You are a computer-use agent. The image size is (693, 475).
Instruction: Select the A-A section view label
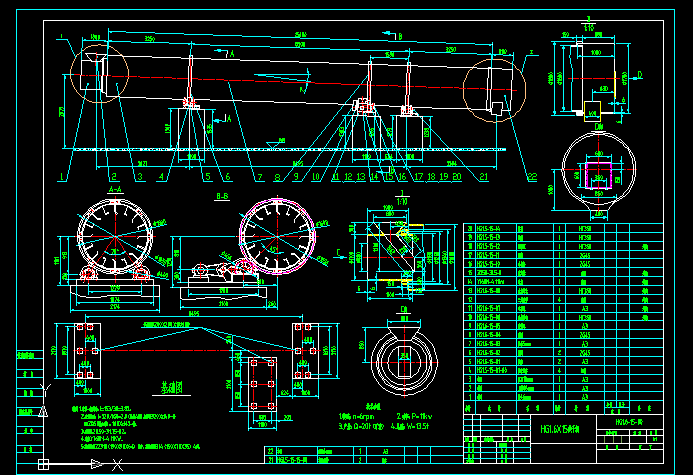click(114, 188)
